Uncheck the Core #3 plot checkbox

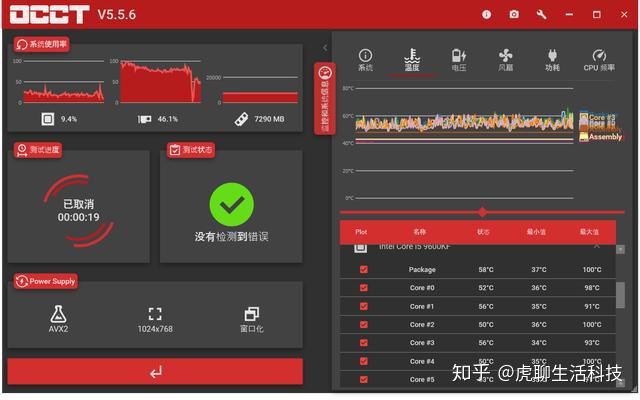[x=364, y=343]
